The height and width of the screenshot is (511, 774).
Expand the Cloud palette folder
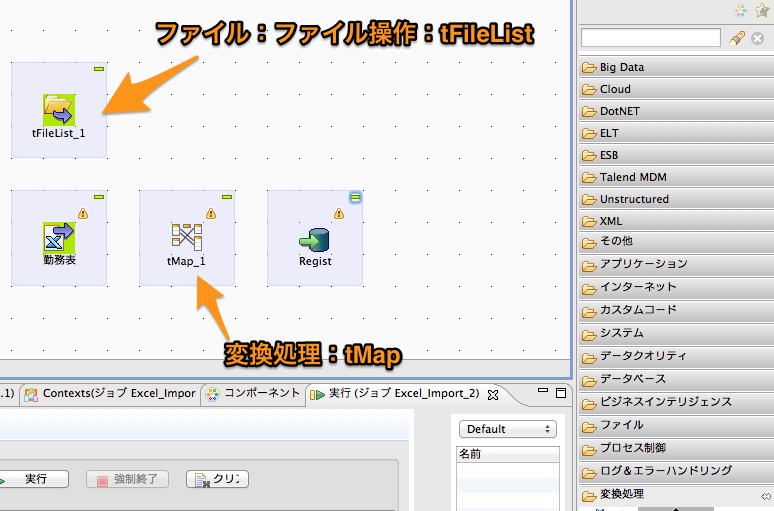click(x=676, y=89)
